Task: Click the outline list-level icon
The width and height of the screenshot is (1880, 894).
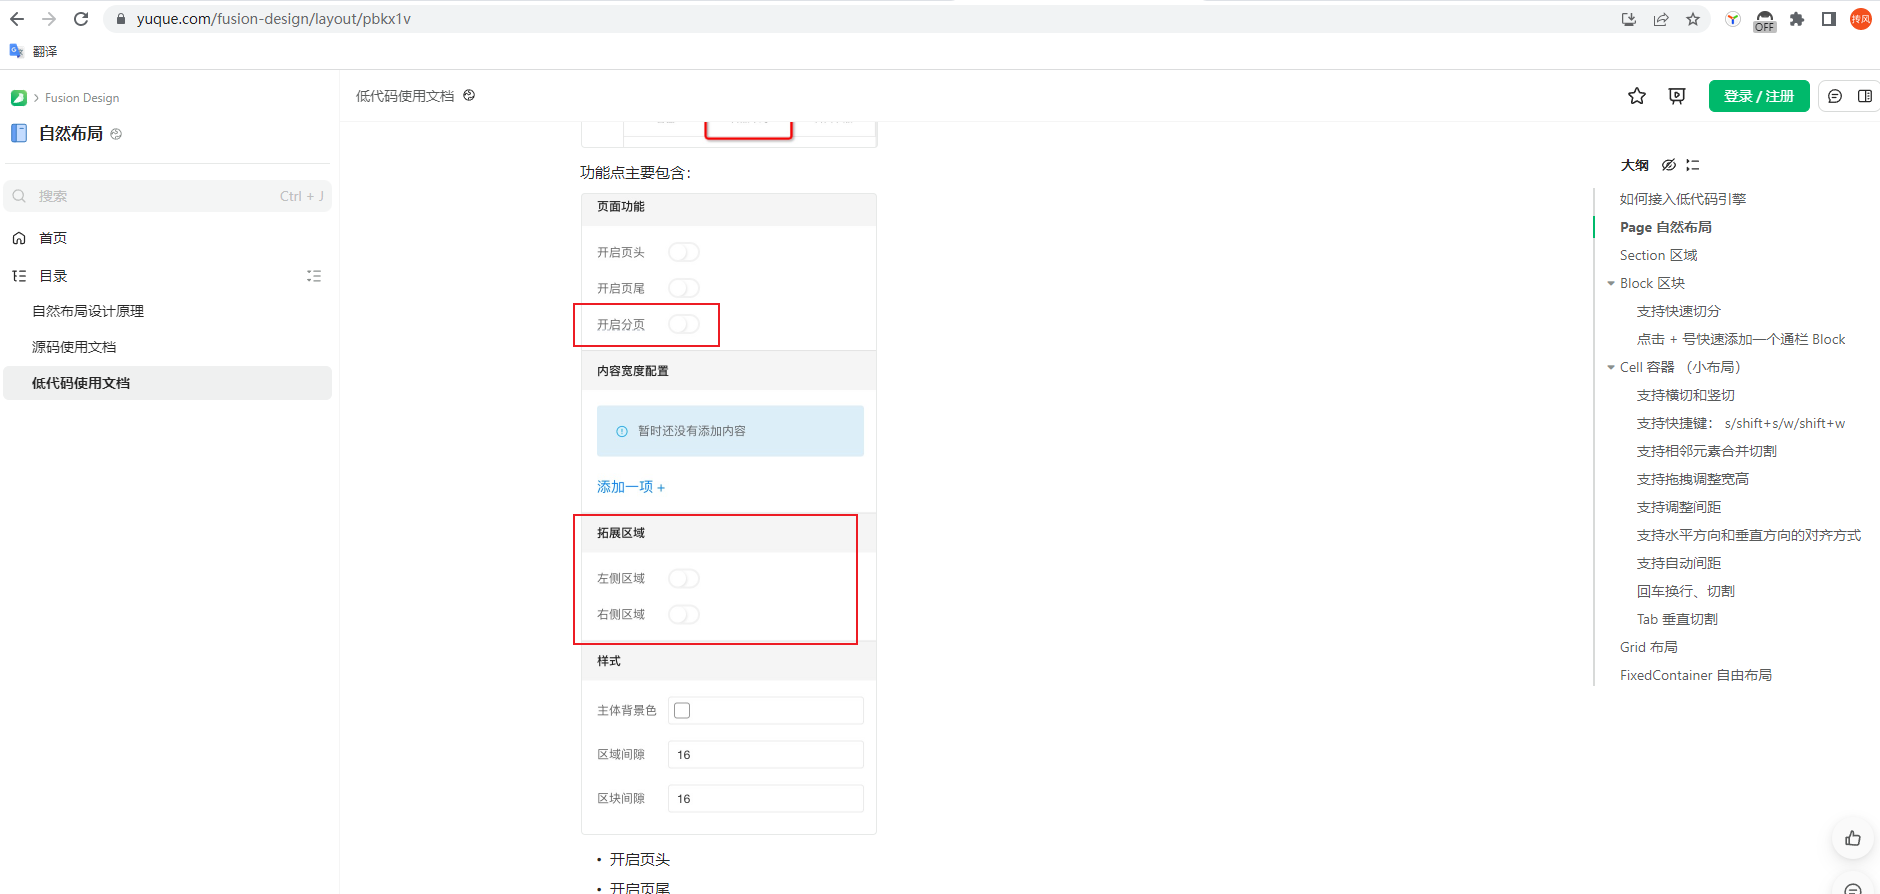Action: click(x=1693, y=165)
